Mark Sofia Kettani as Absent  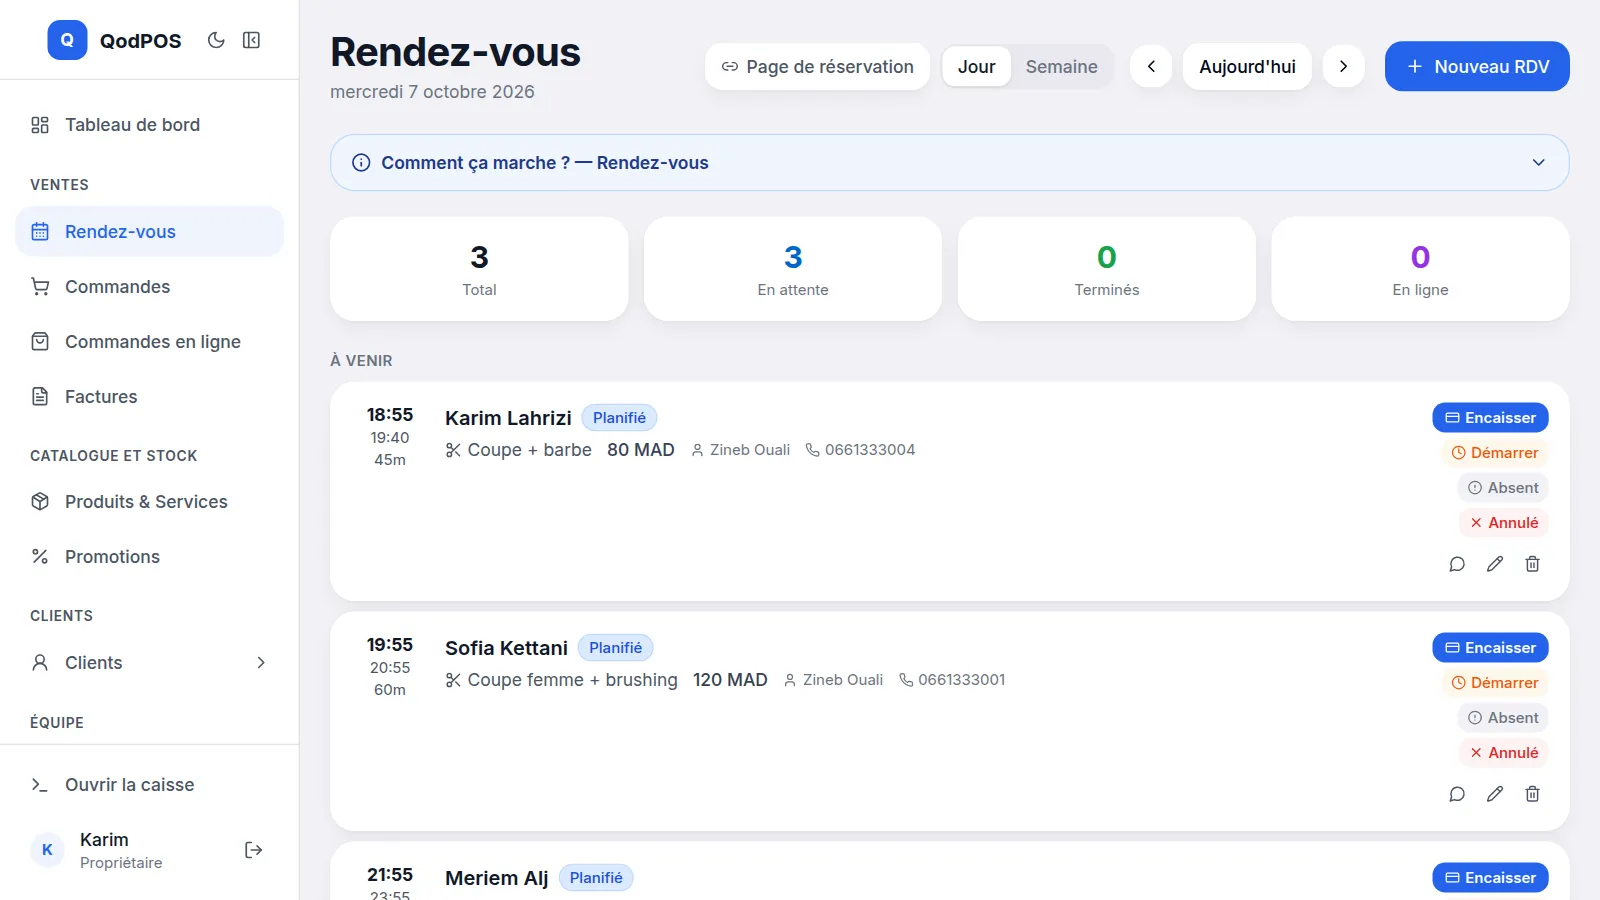[1503, 718]
